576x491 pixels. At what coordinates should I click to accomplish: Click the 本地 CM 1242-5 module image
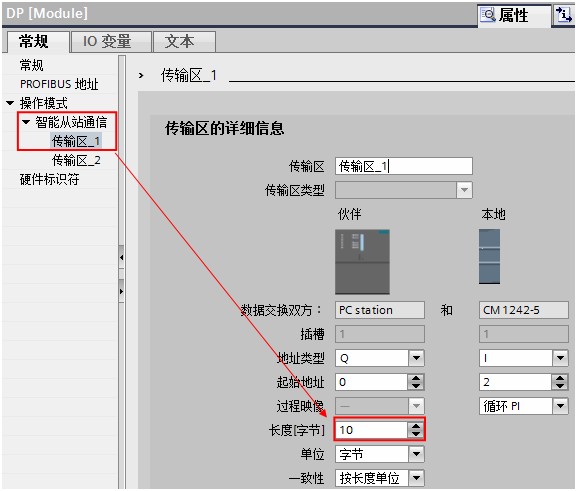coord(489,256)
